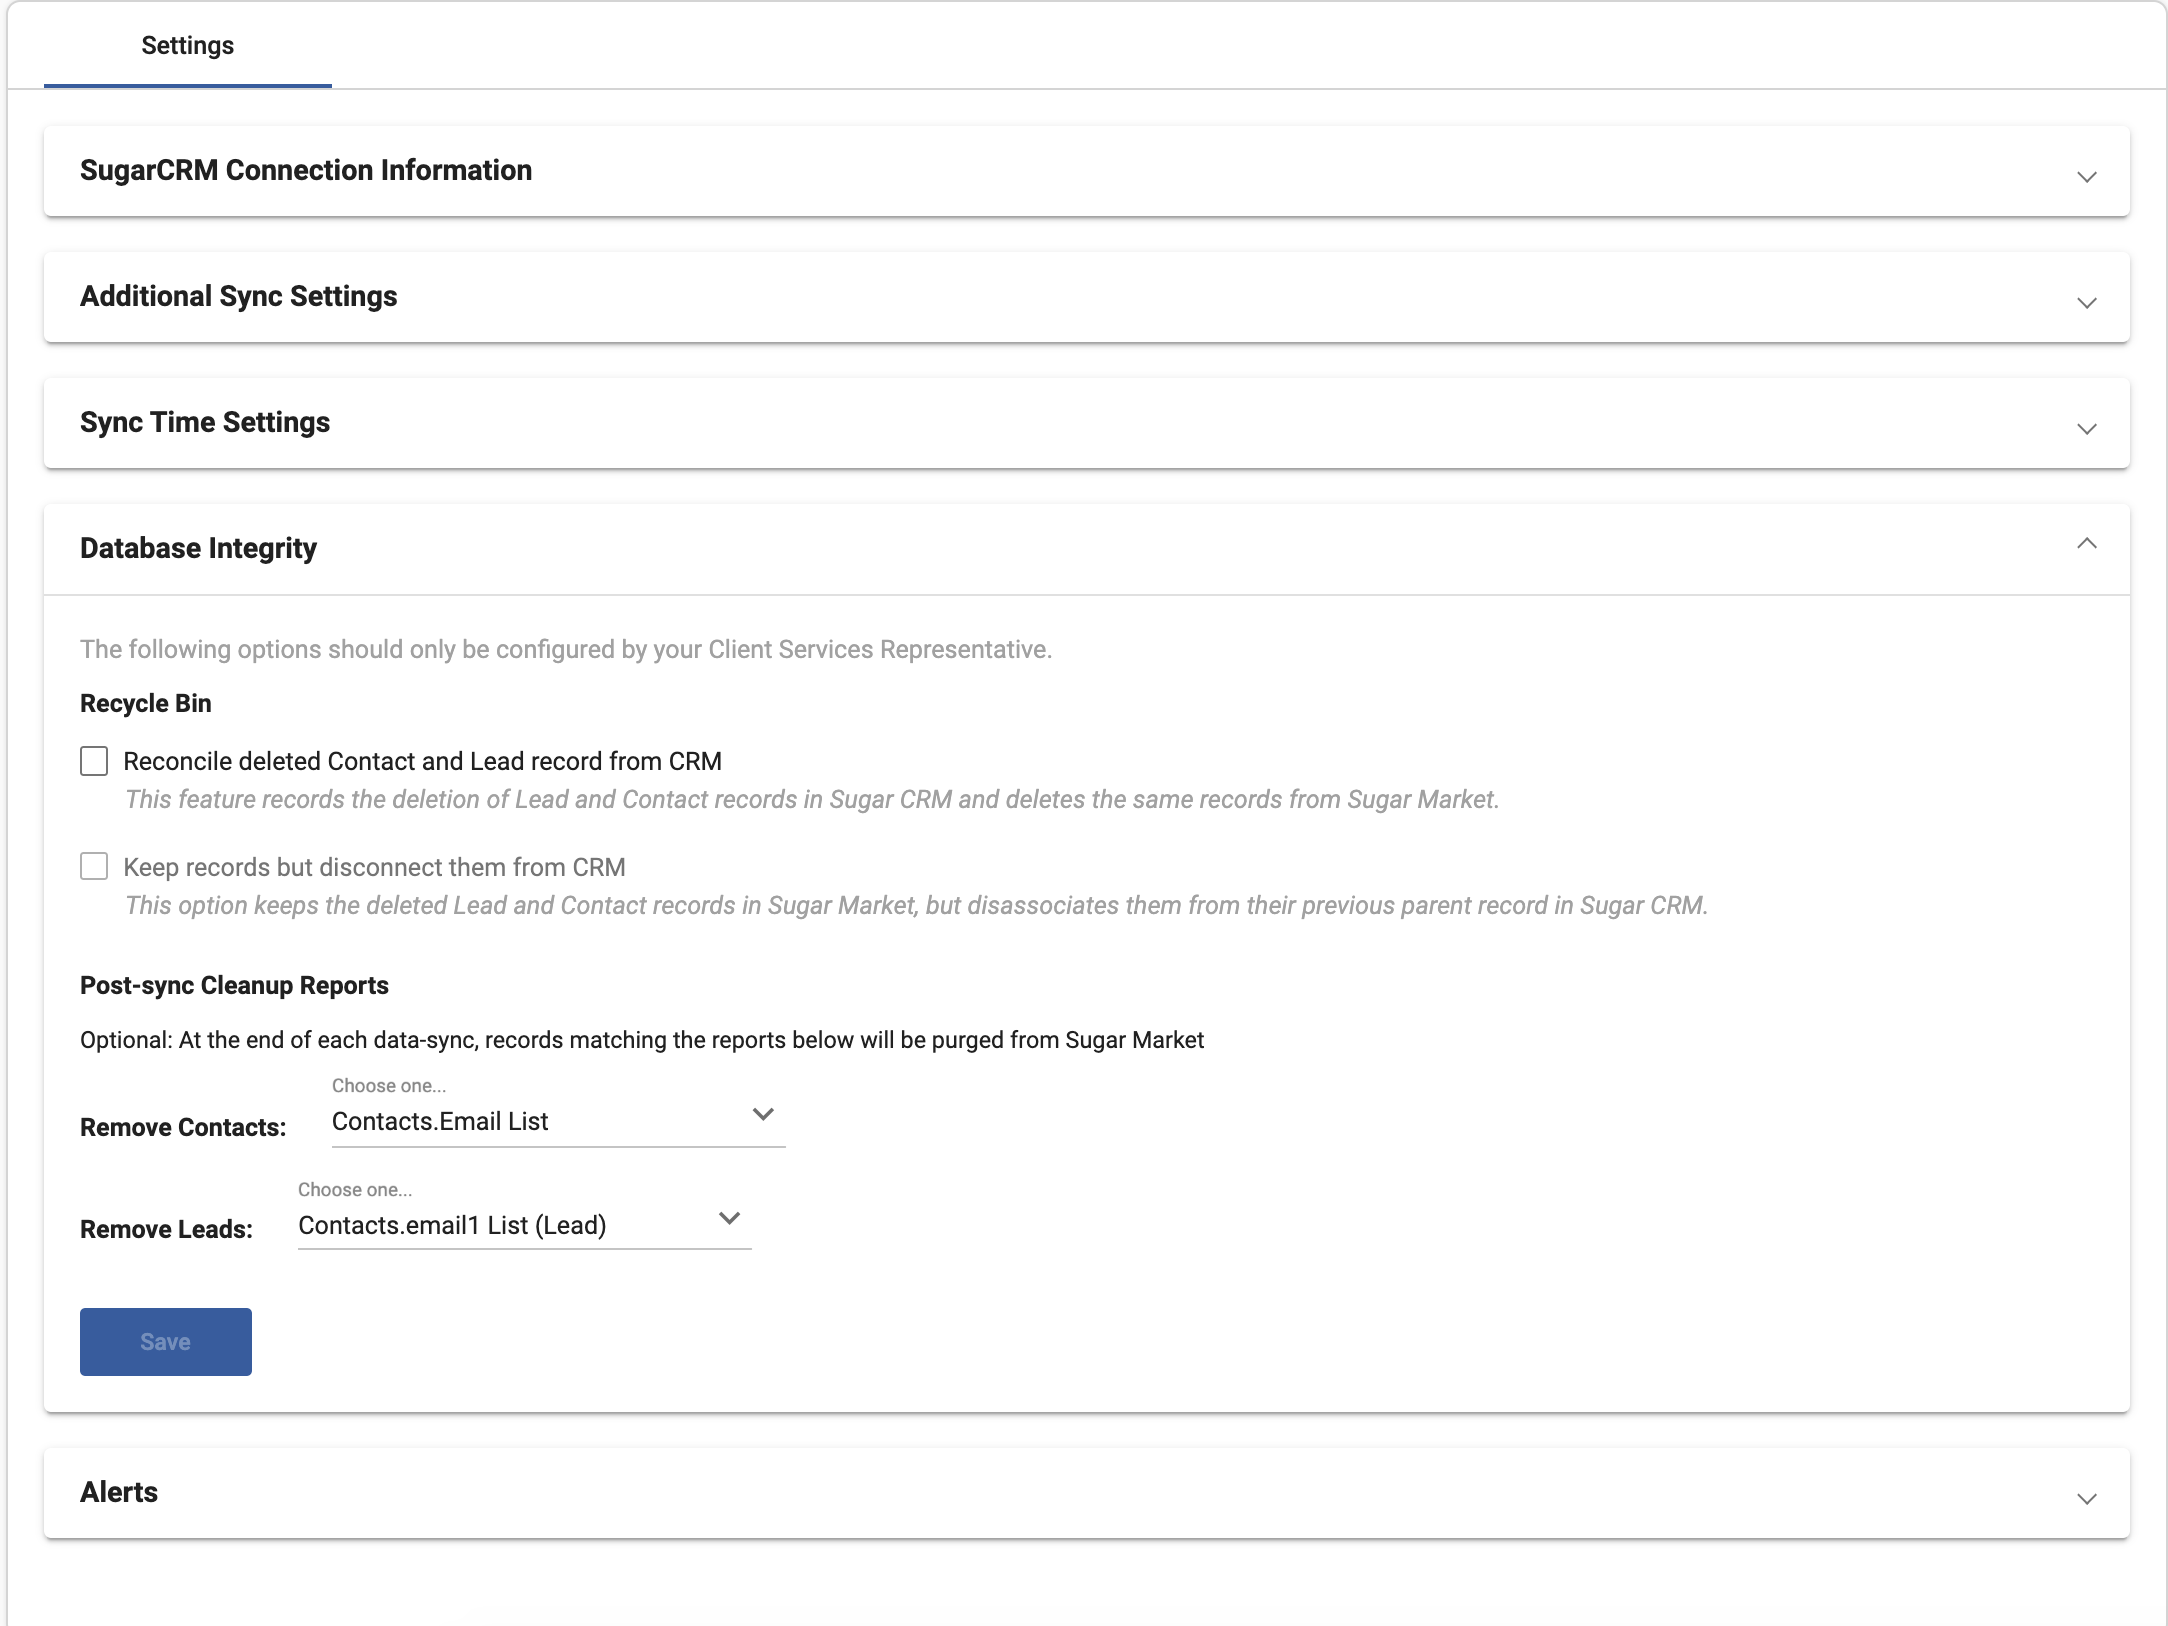Open the Remove Leads dropdown
Viewport: 2168px width, 1626px height.
[506, 1225]
